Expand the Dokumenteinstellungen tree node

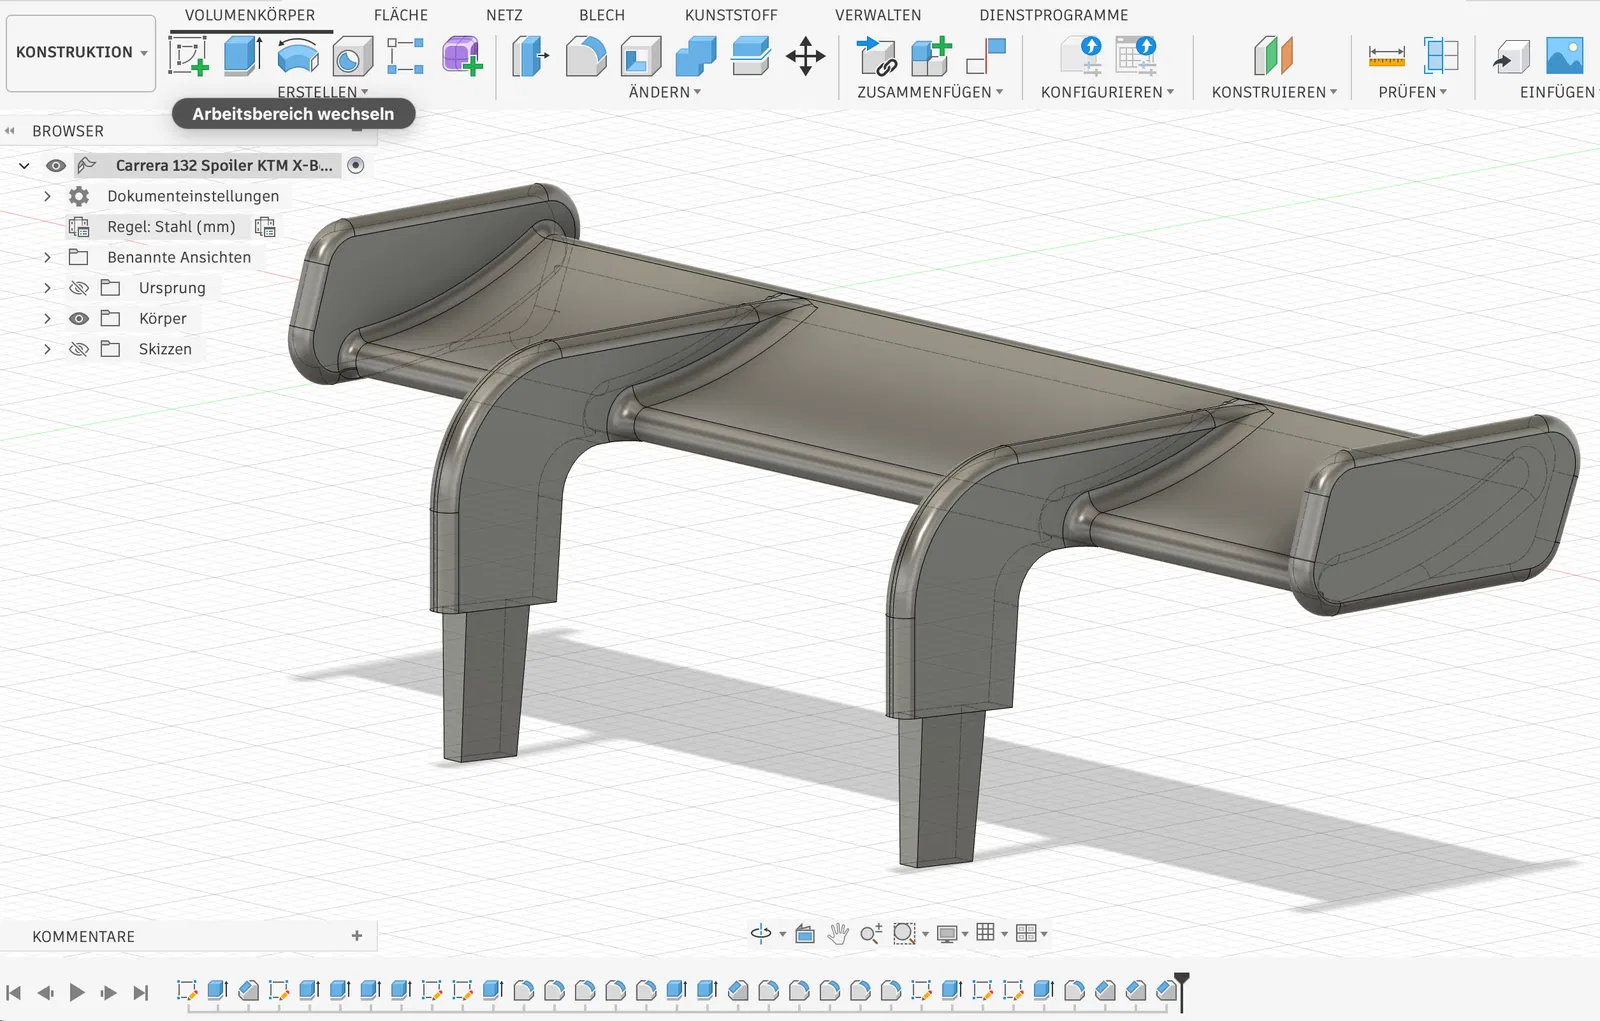coord(47,196)
